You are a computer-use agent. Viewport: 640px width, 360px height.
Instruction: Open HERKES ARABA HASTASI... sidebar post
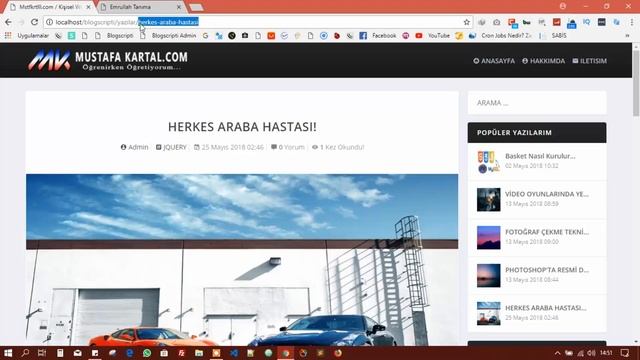546,308
